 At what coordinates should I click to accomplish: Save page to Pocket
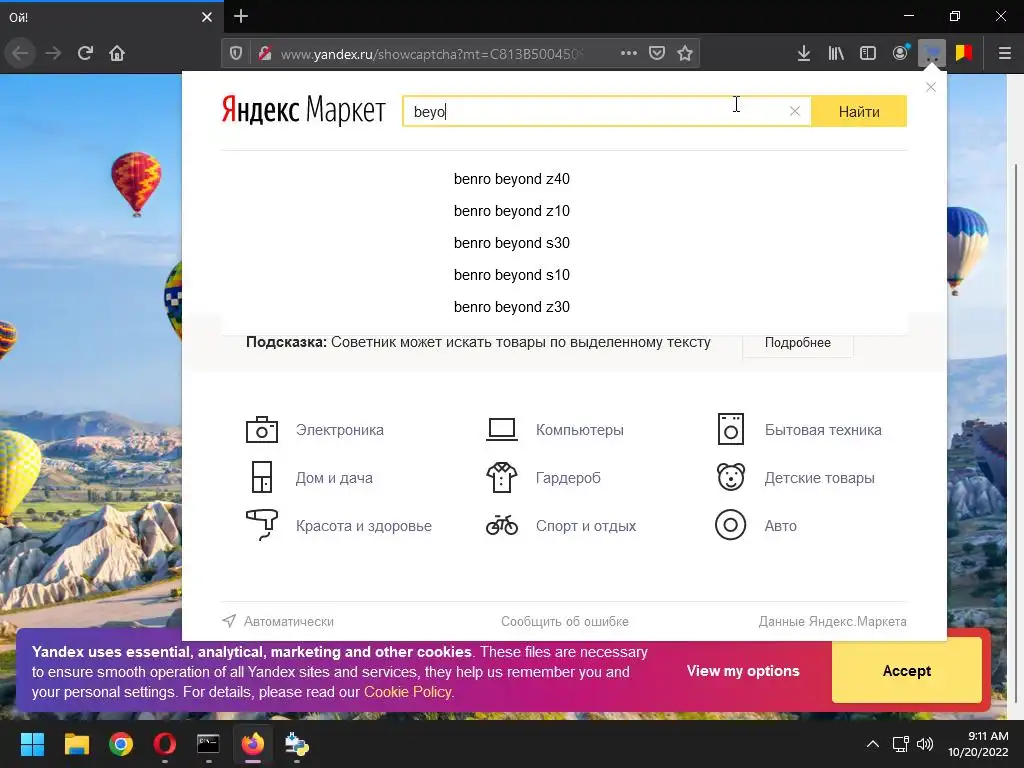click(657, 53)
